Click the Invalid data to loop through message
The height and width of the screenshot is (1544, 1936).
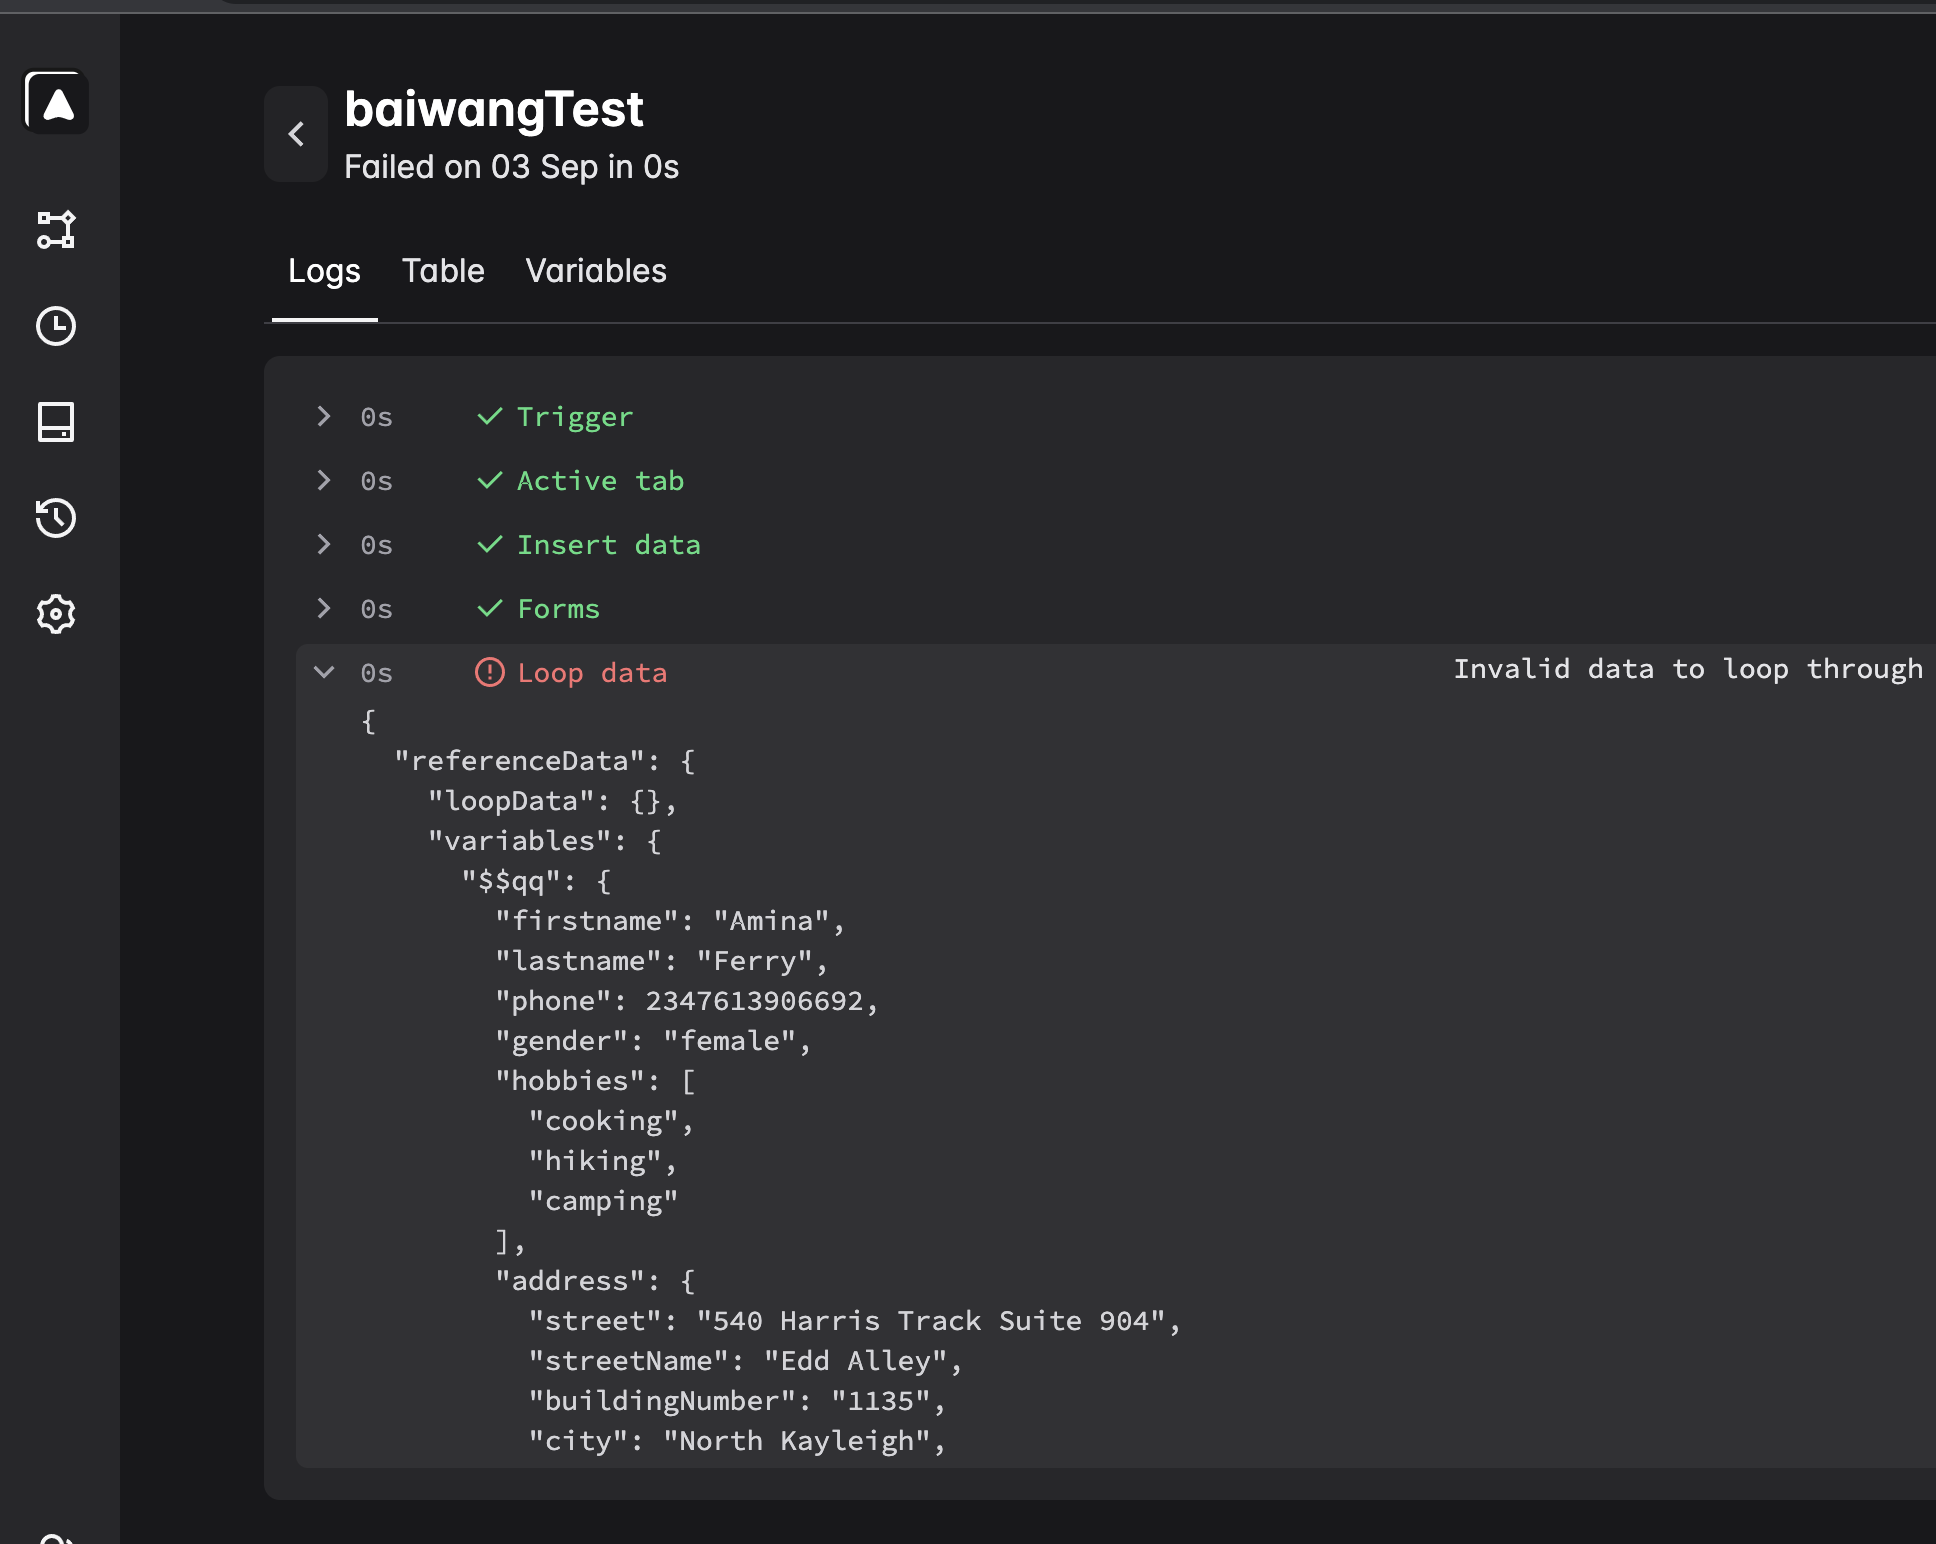click(1688, 669)
